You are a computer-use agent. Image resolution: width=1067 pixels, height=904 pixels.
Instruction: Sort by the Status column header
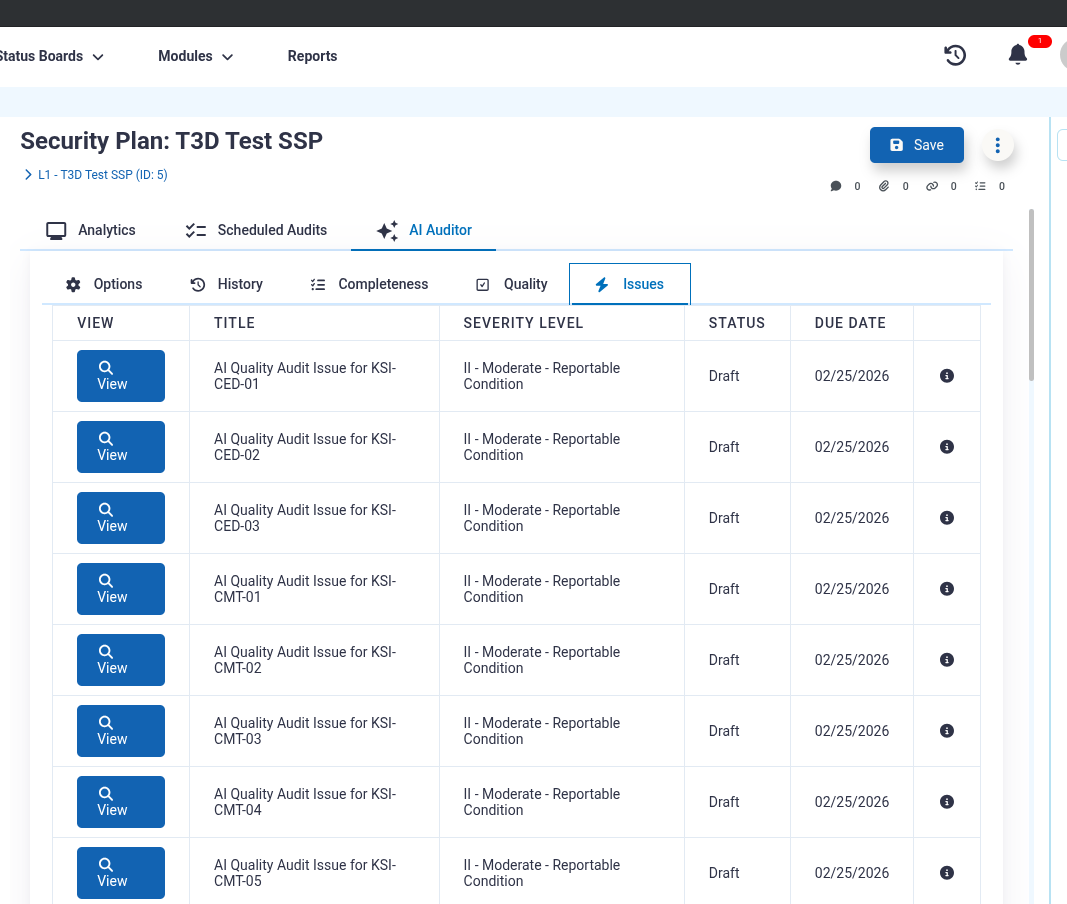tap(736, 323)
